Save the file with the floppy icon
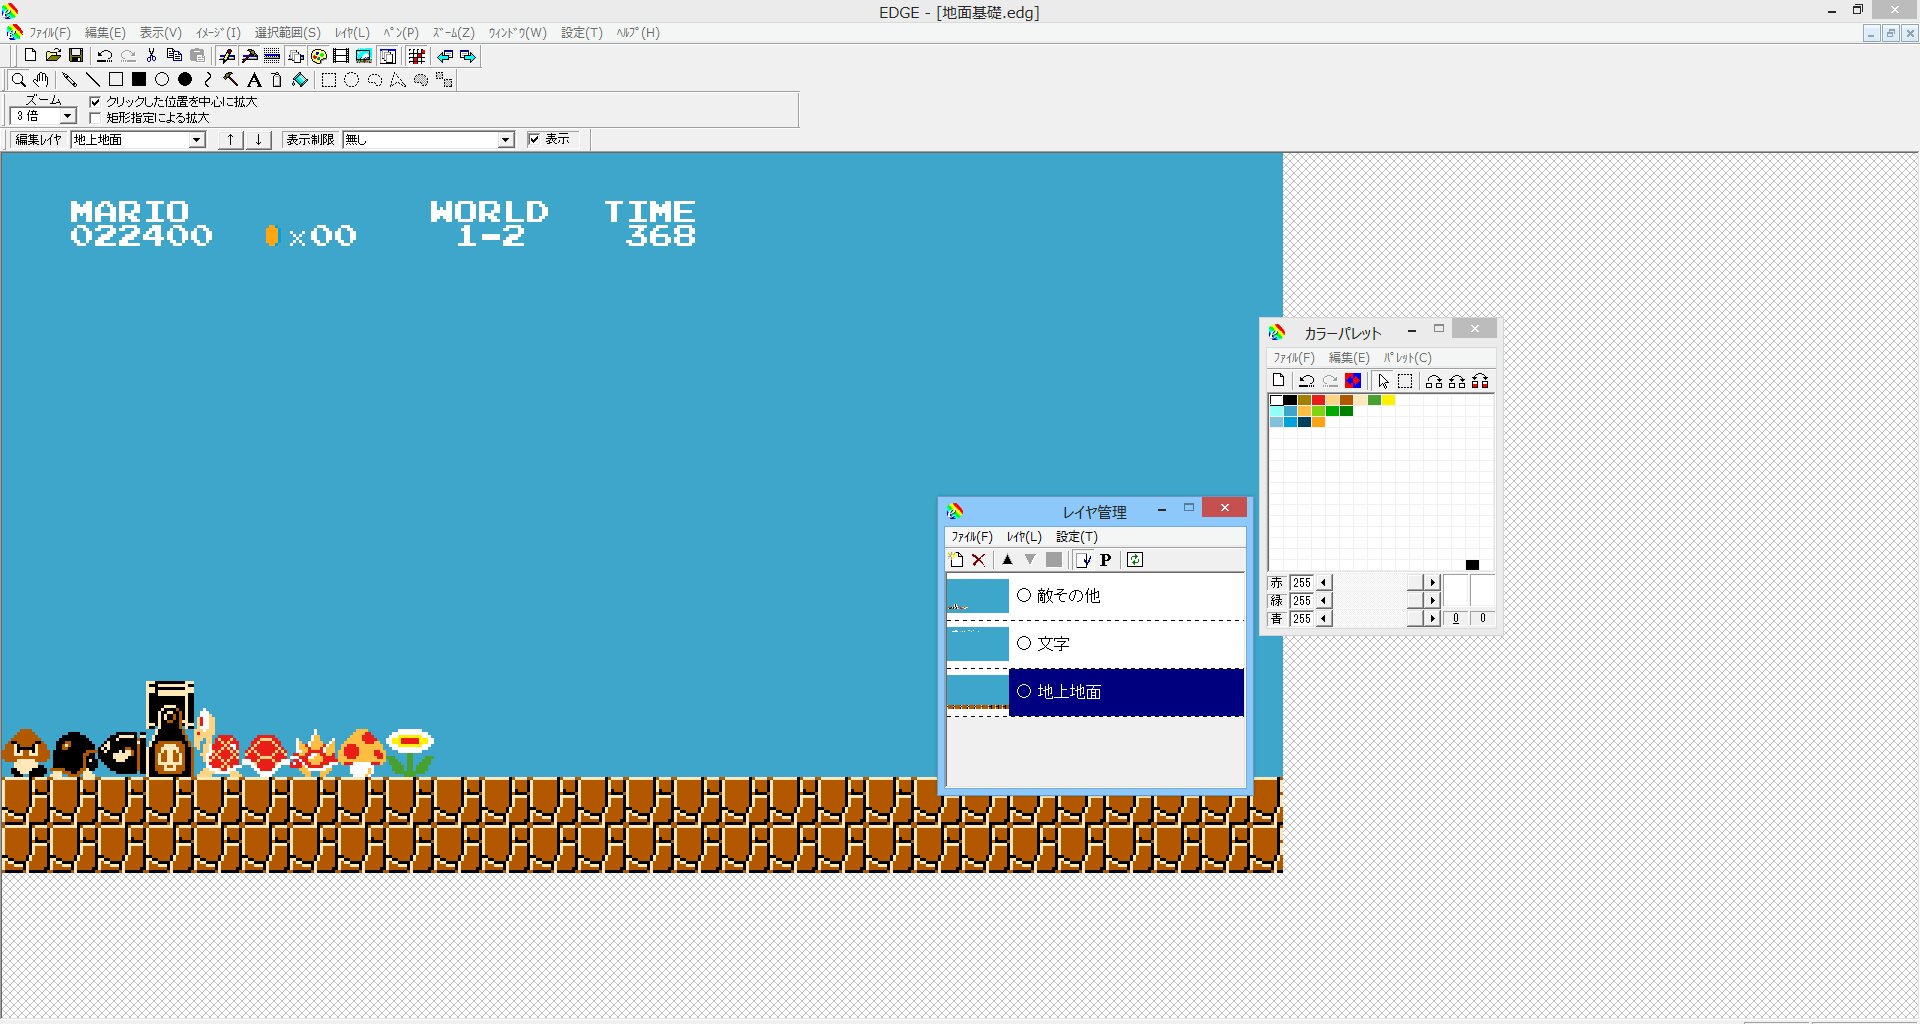Image resolution: width=1920 pixels, height=1024 pixels. point(76,56)
